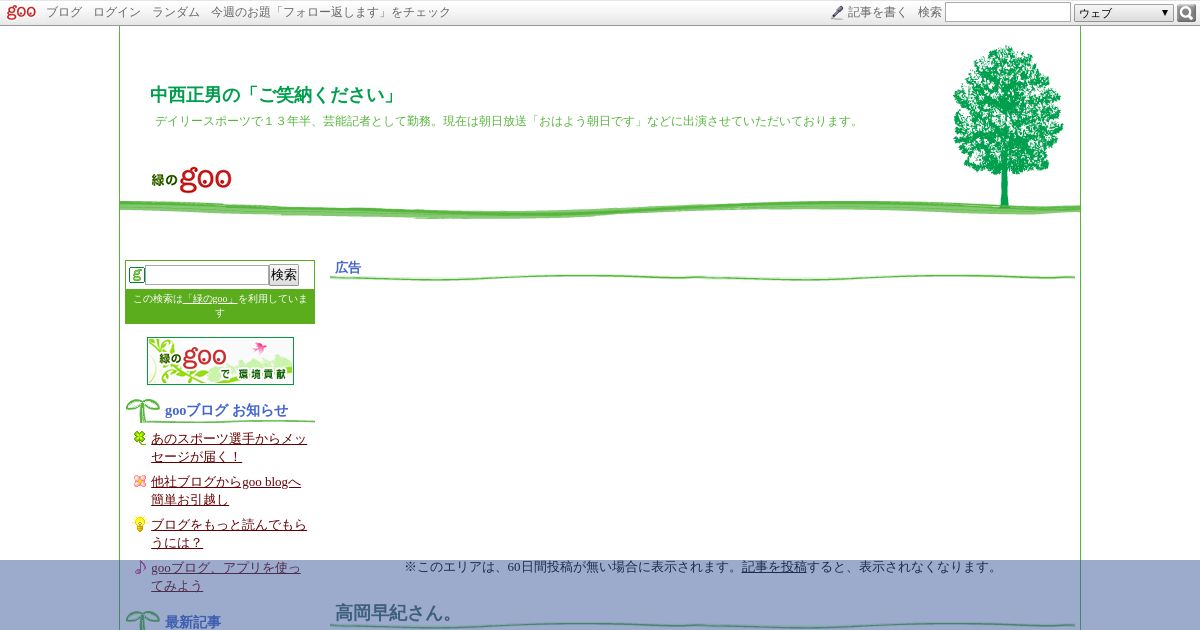Open 今週のお題「フォロー返します」をチェック link

[x=331, y=12]
